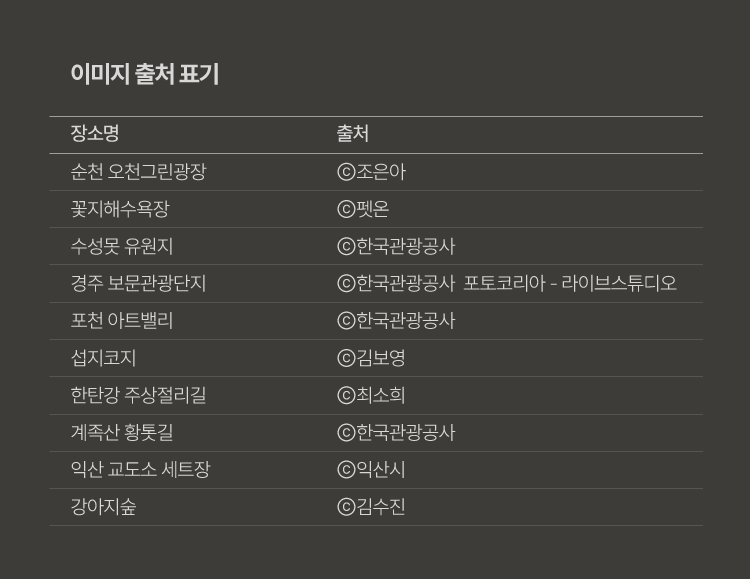Click the copyright icon next to '펫온'

point(346,209)
